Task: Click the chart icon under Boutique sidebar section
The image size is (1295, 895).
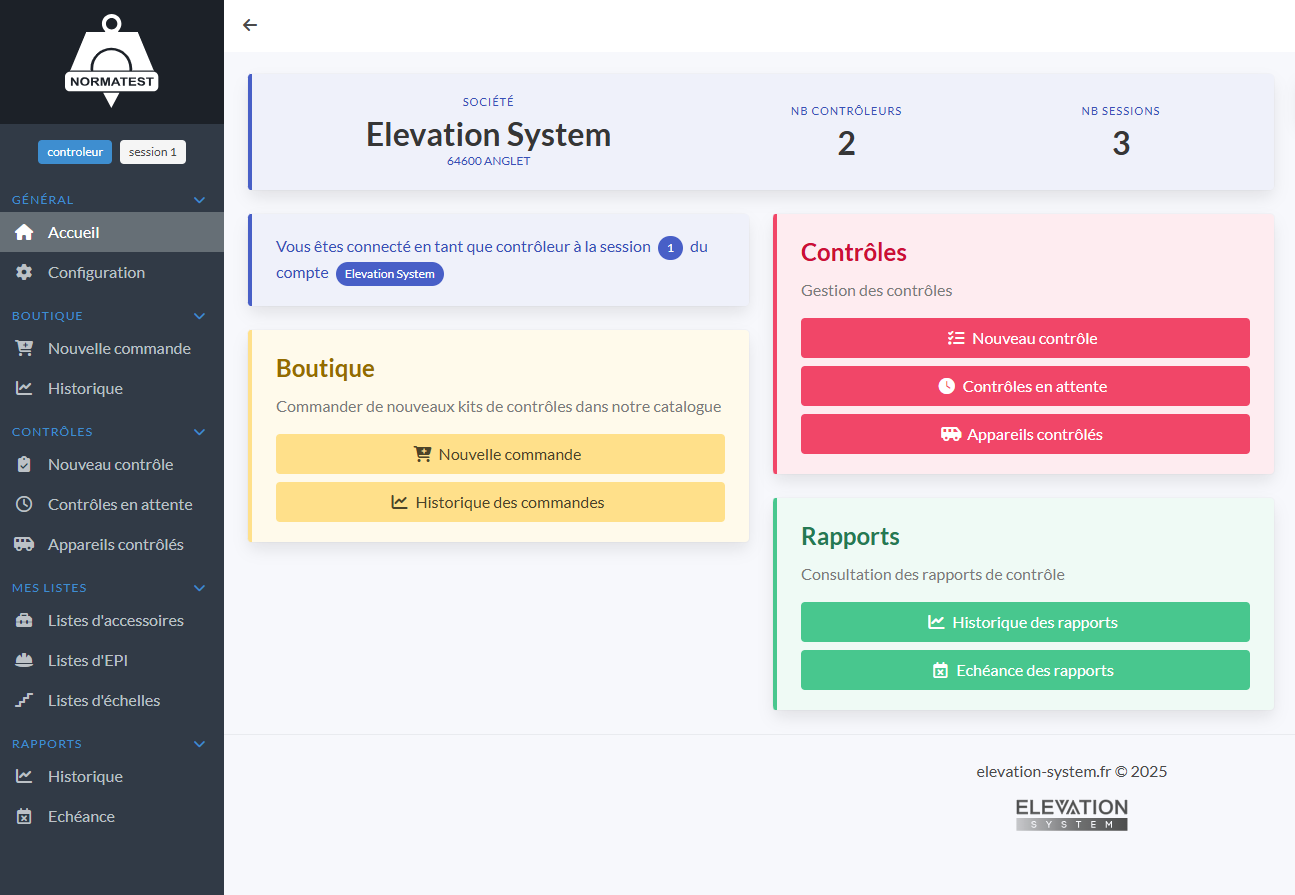Action: 24,388
